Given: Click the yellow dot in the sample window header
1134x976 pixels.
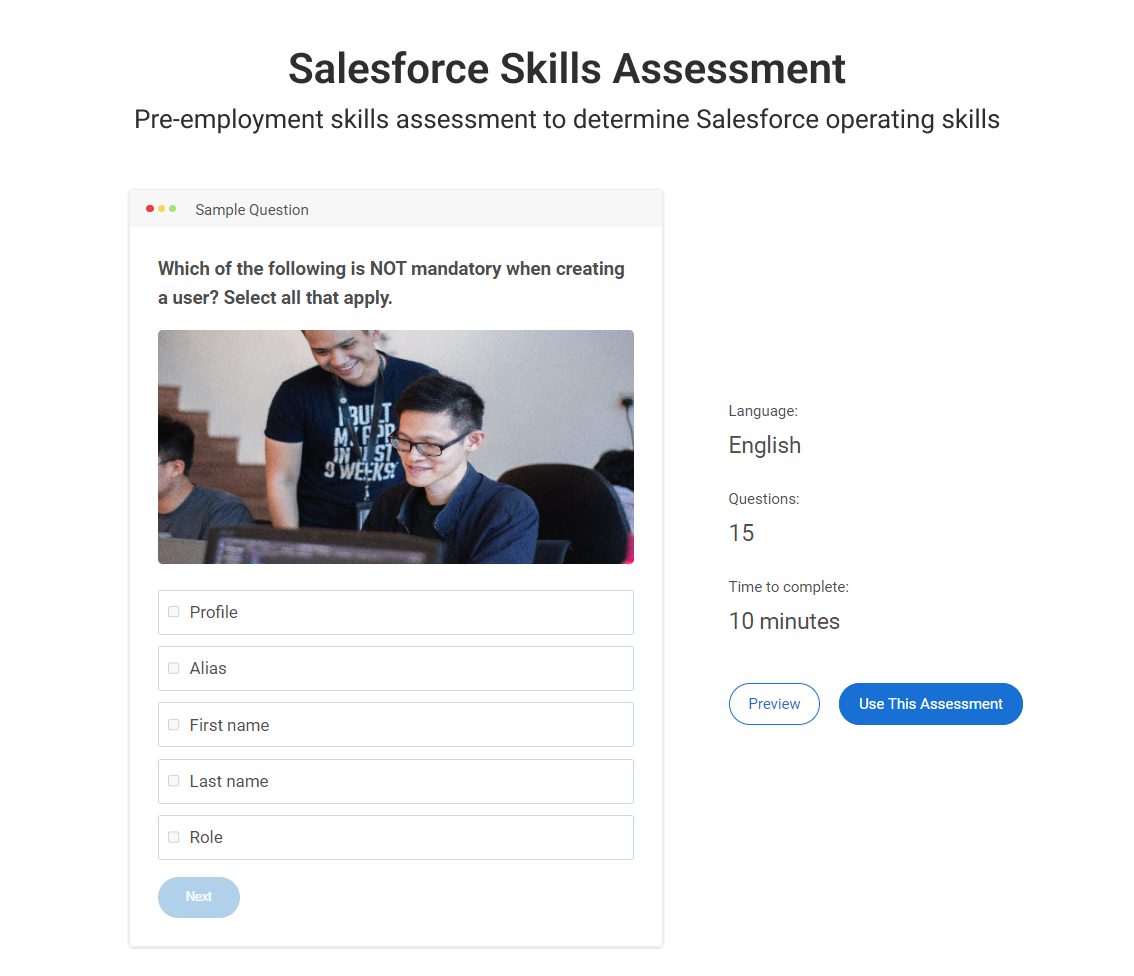Looking at the screenshot, I should [161, 209].
